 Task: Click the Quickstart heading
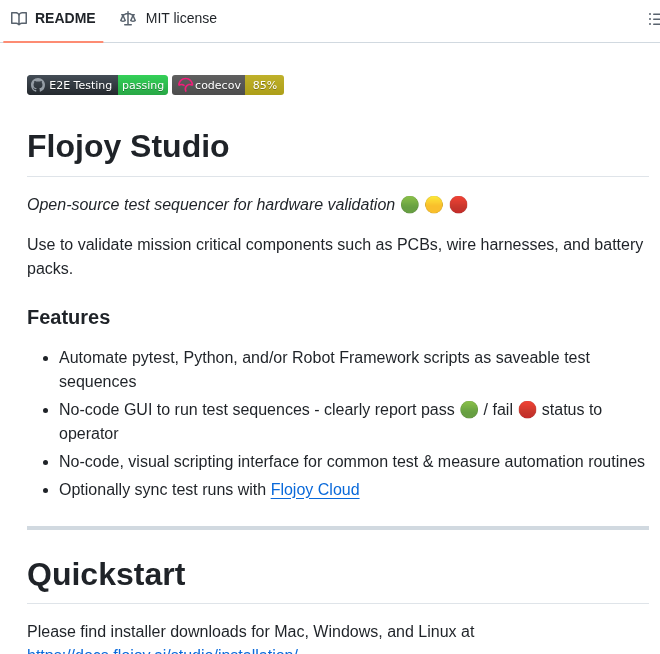point(106,574)
